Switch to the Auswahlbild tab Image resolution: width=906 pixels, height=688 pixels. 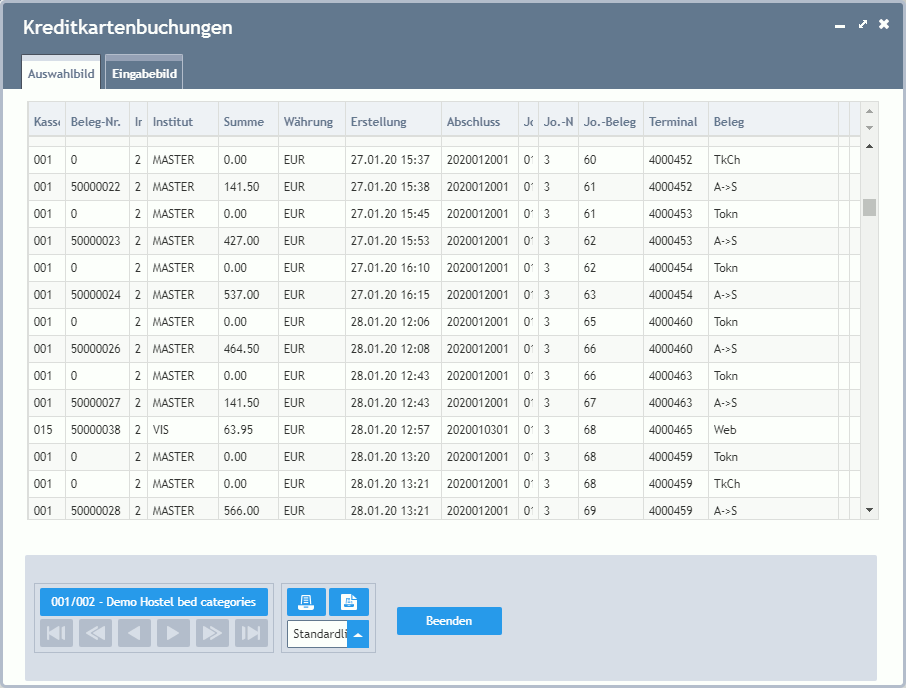click(x=61, y=73)
